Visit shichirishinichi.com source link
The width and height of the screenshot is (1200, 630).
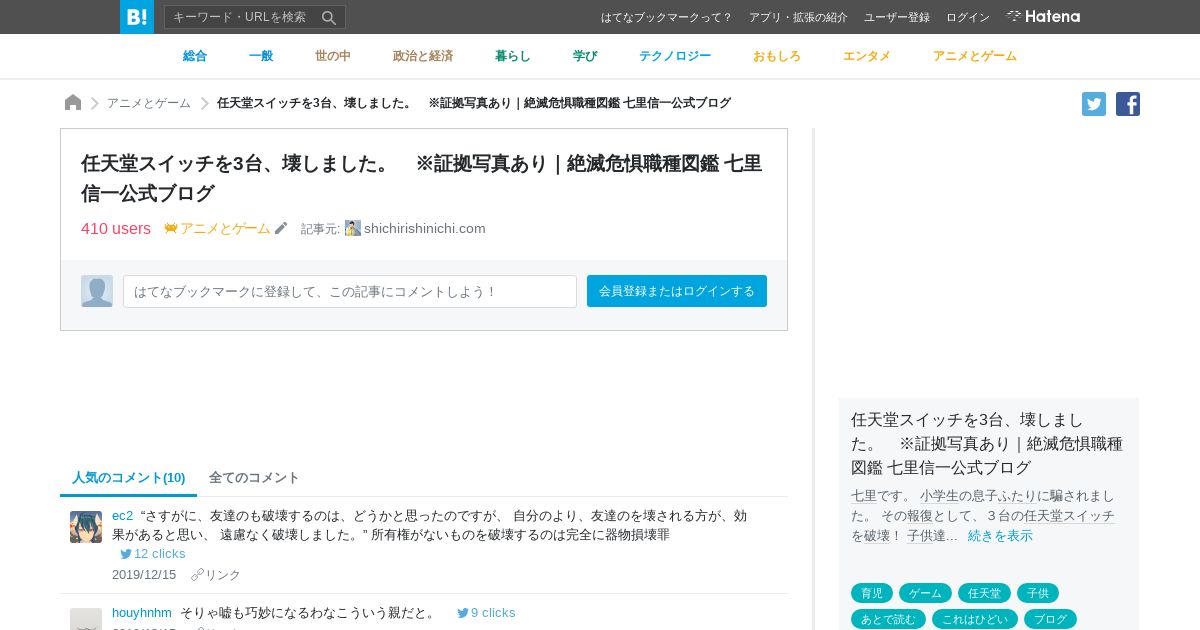425,228
